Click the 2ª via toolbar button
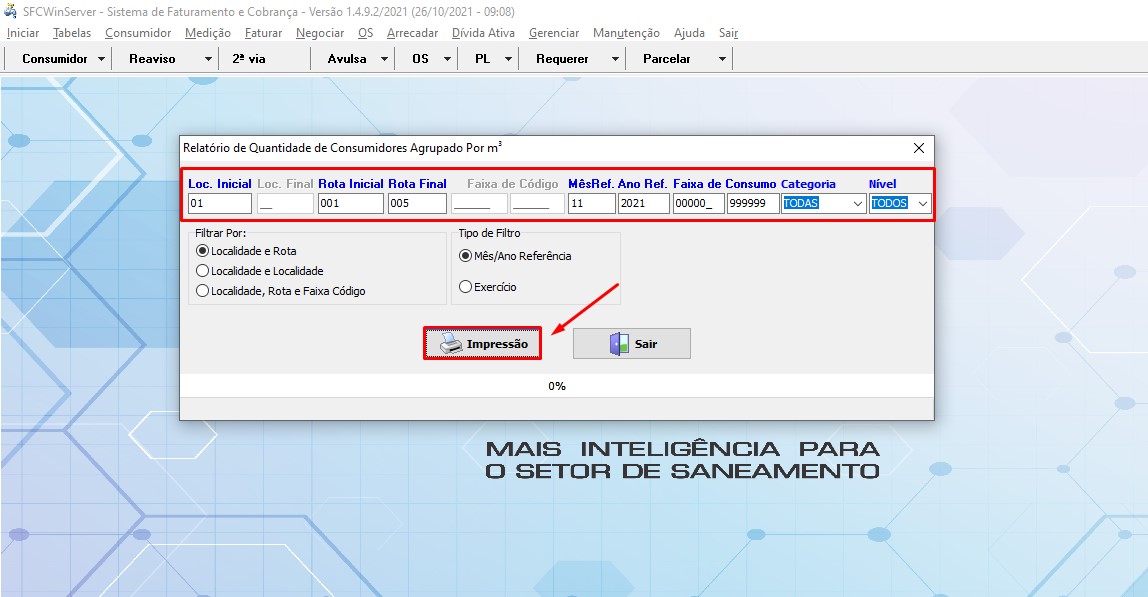 point(249,59)
